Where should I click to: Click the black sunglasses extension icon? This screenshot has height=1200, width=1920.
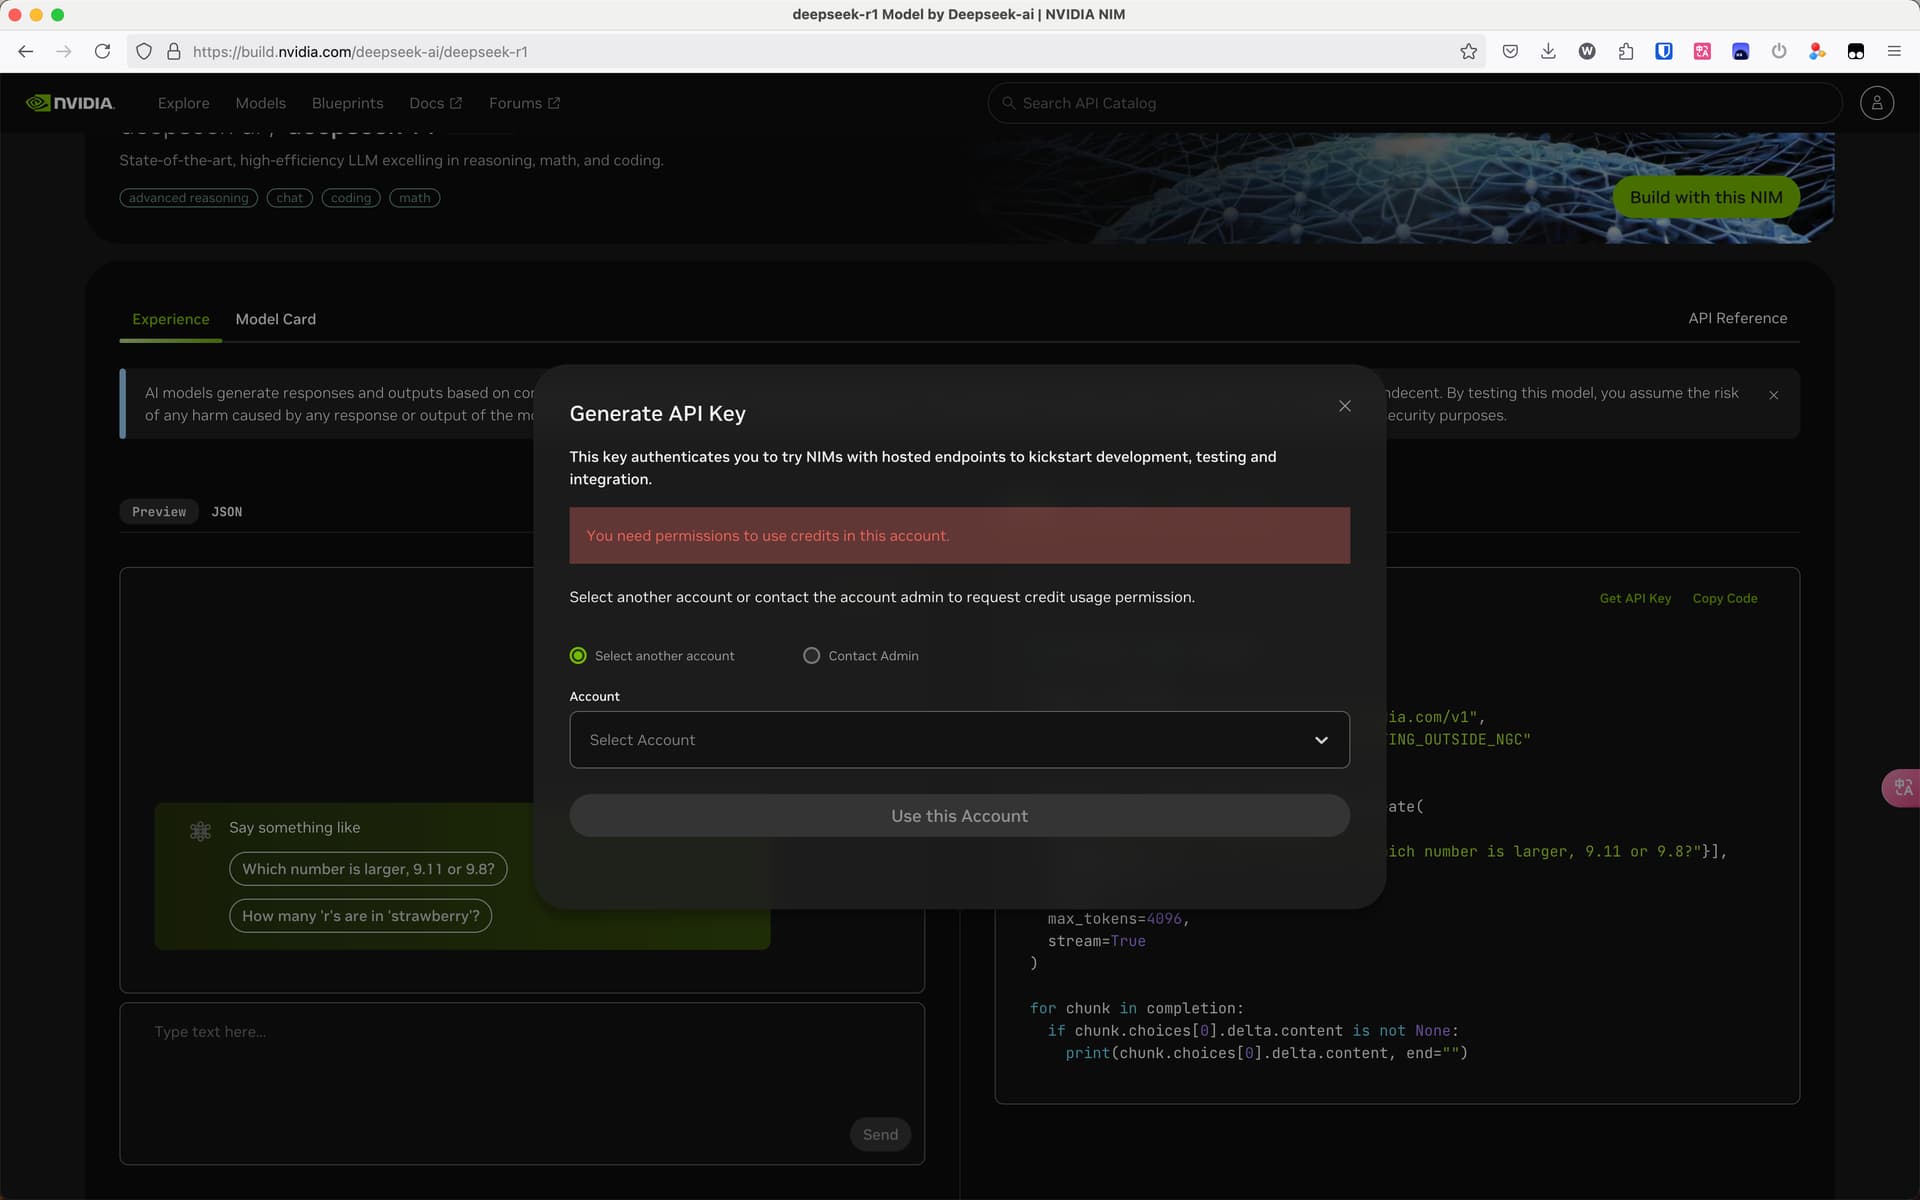[x=1856, y=51]
